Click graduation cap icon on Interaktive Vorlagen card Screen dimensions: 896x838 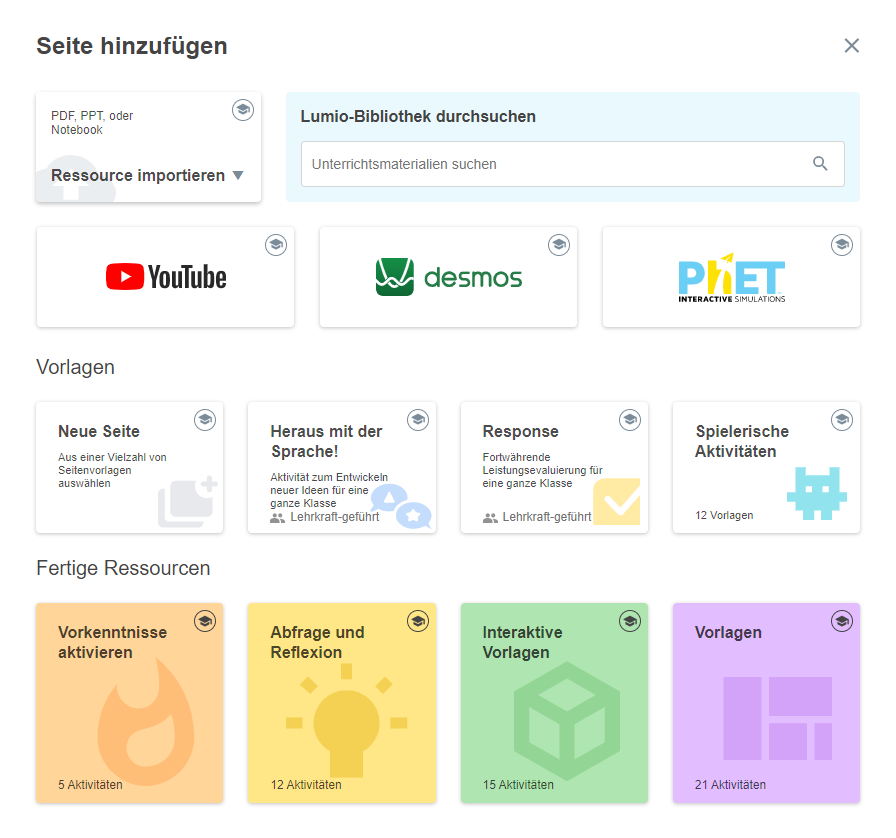[x=630, y=621]
